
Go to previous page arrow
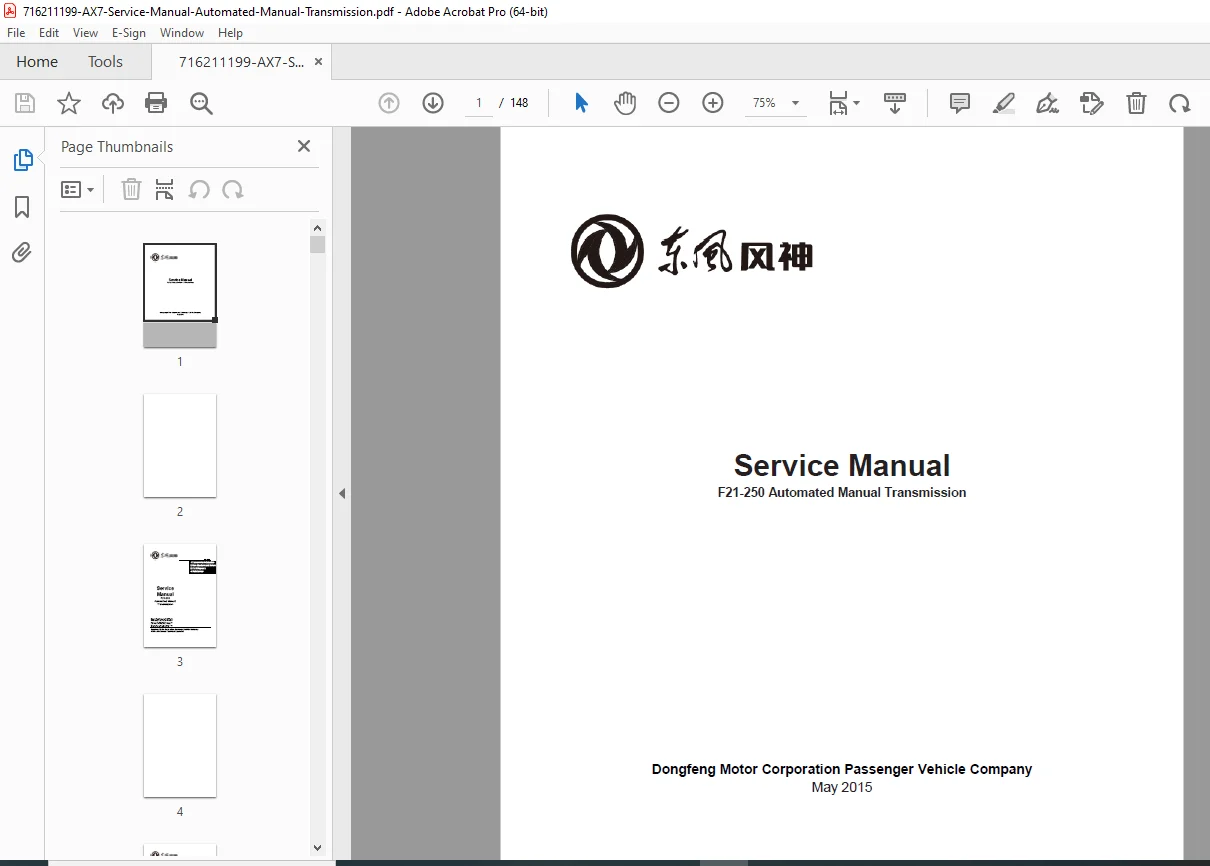(x=389, y=103)
